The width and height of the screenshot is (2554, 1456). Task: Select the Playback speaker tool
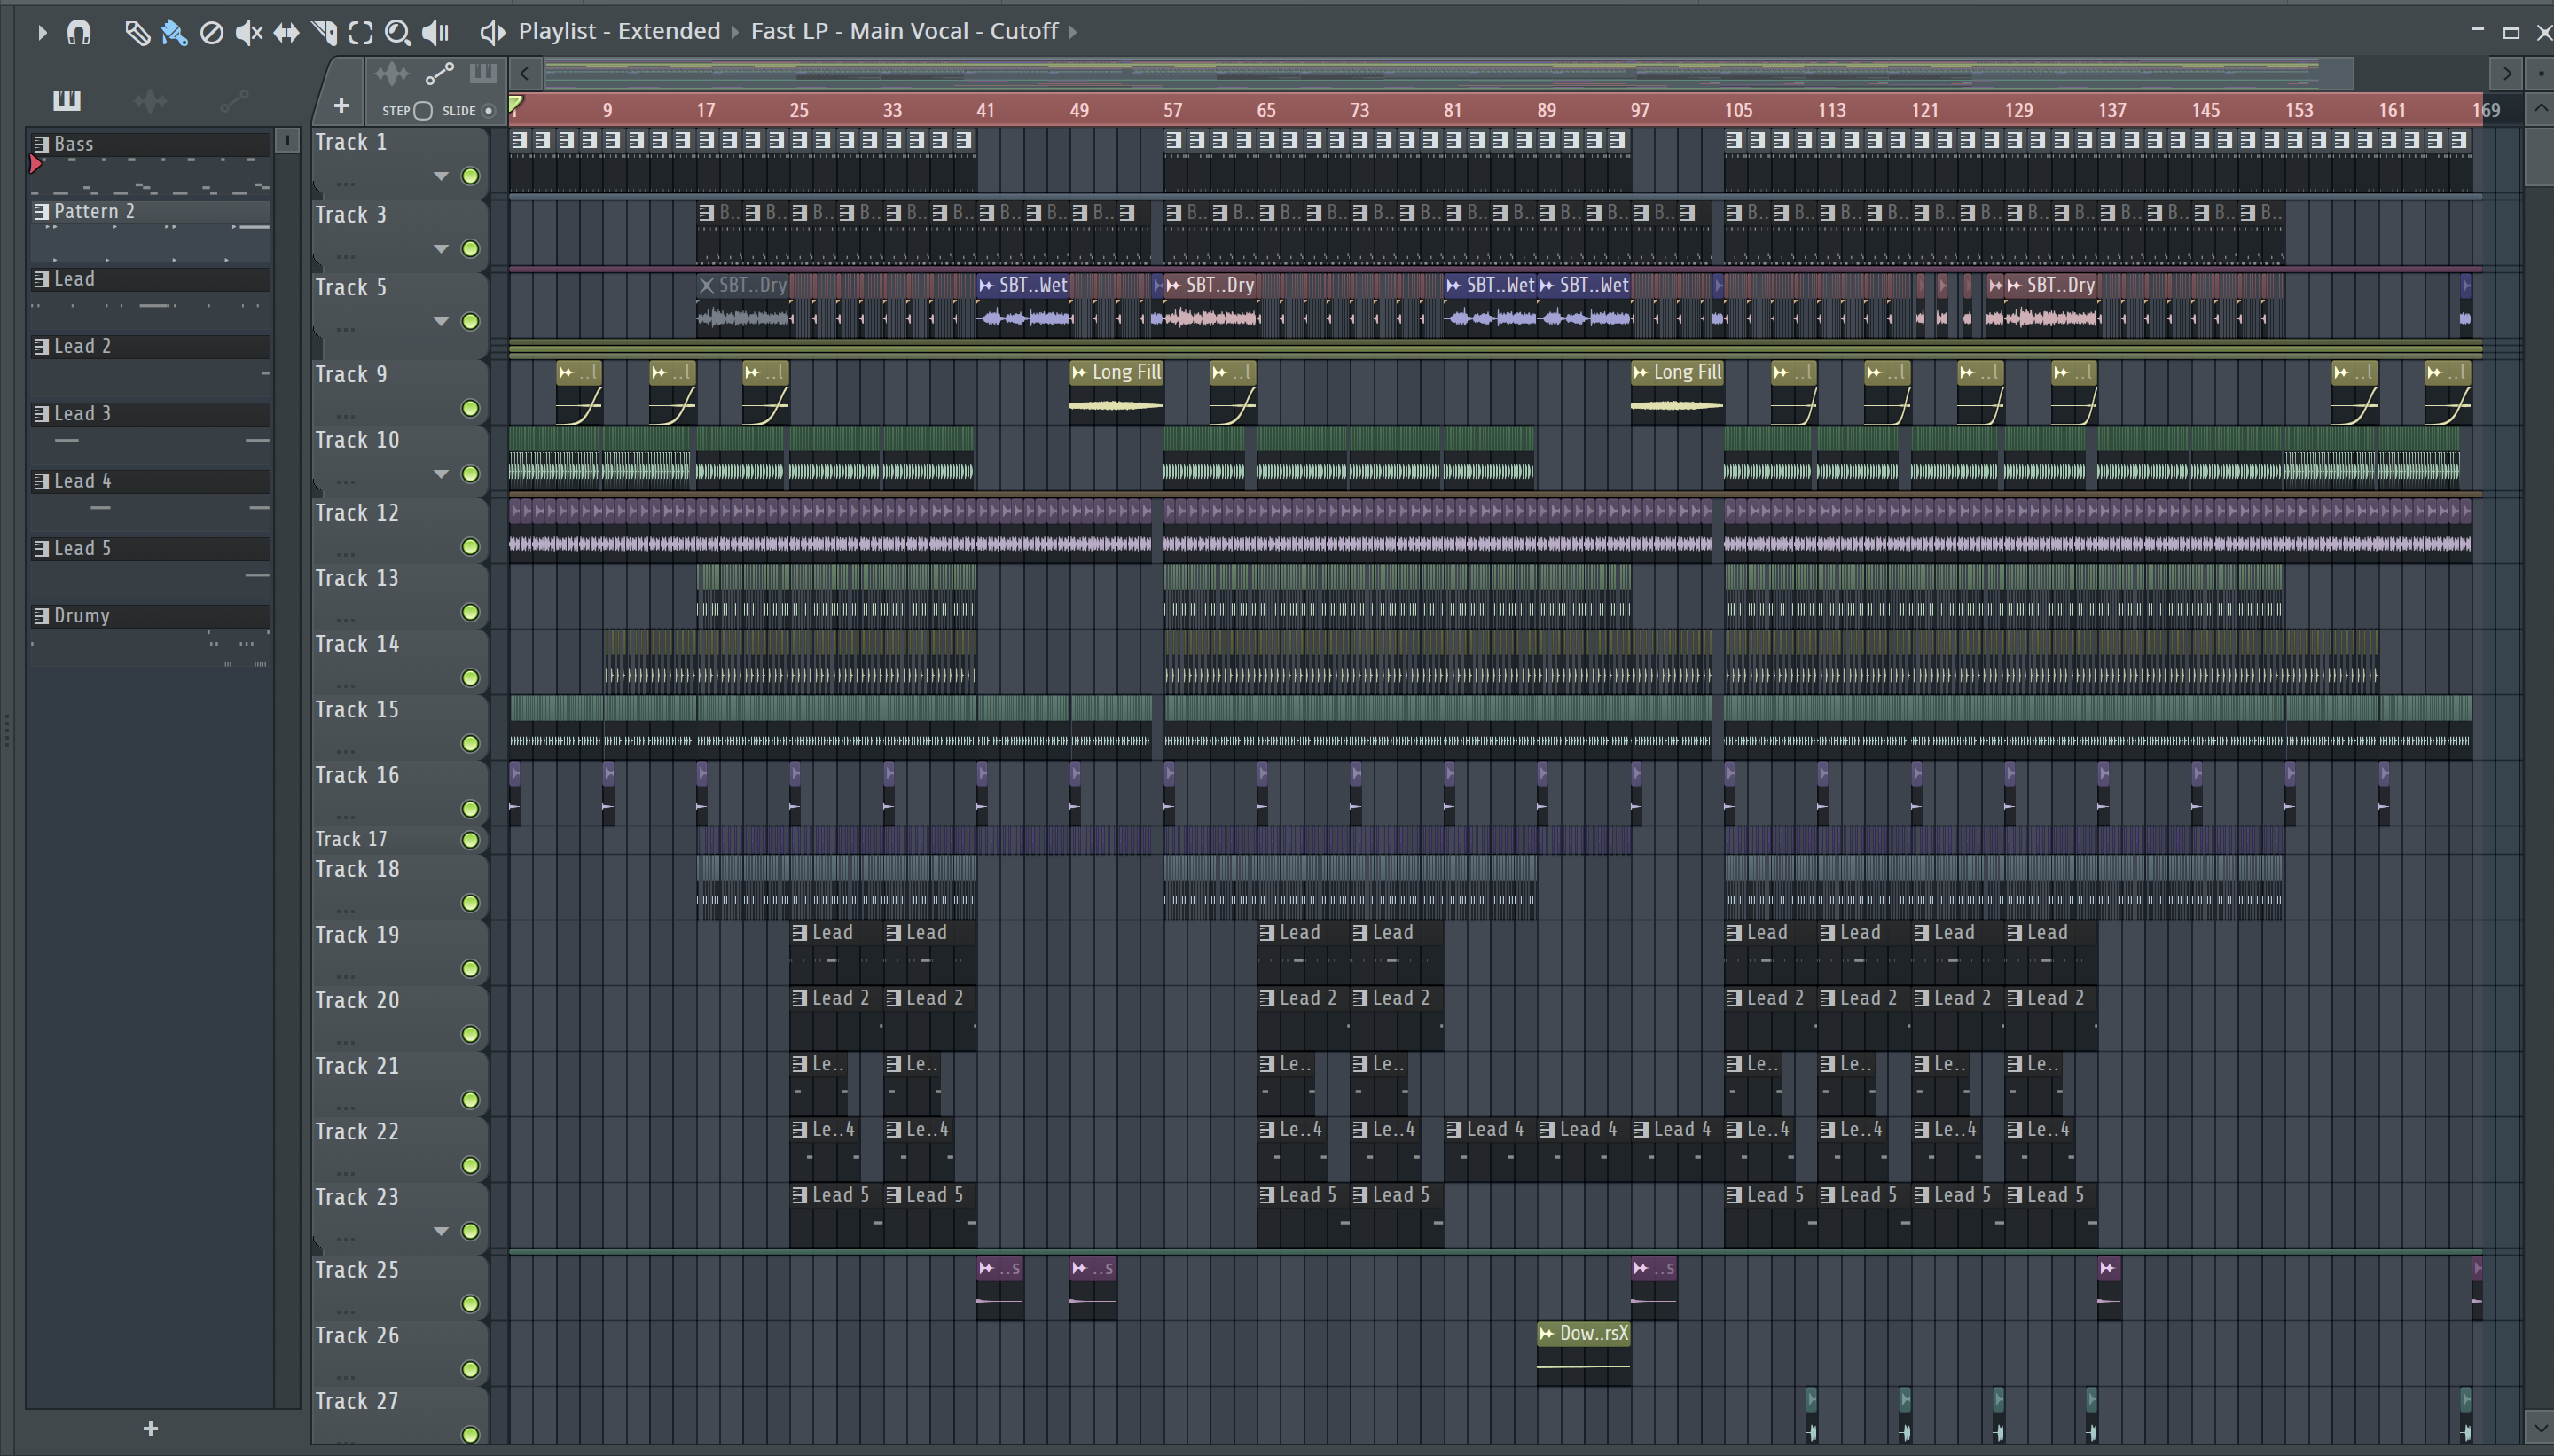click(436, 32)
